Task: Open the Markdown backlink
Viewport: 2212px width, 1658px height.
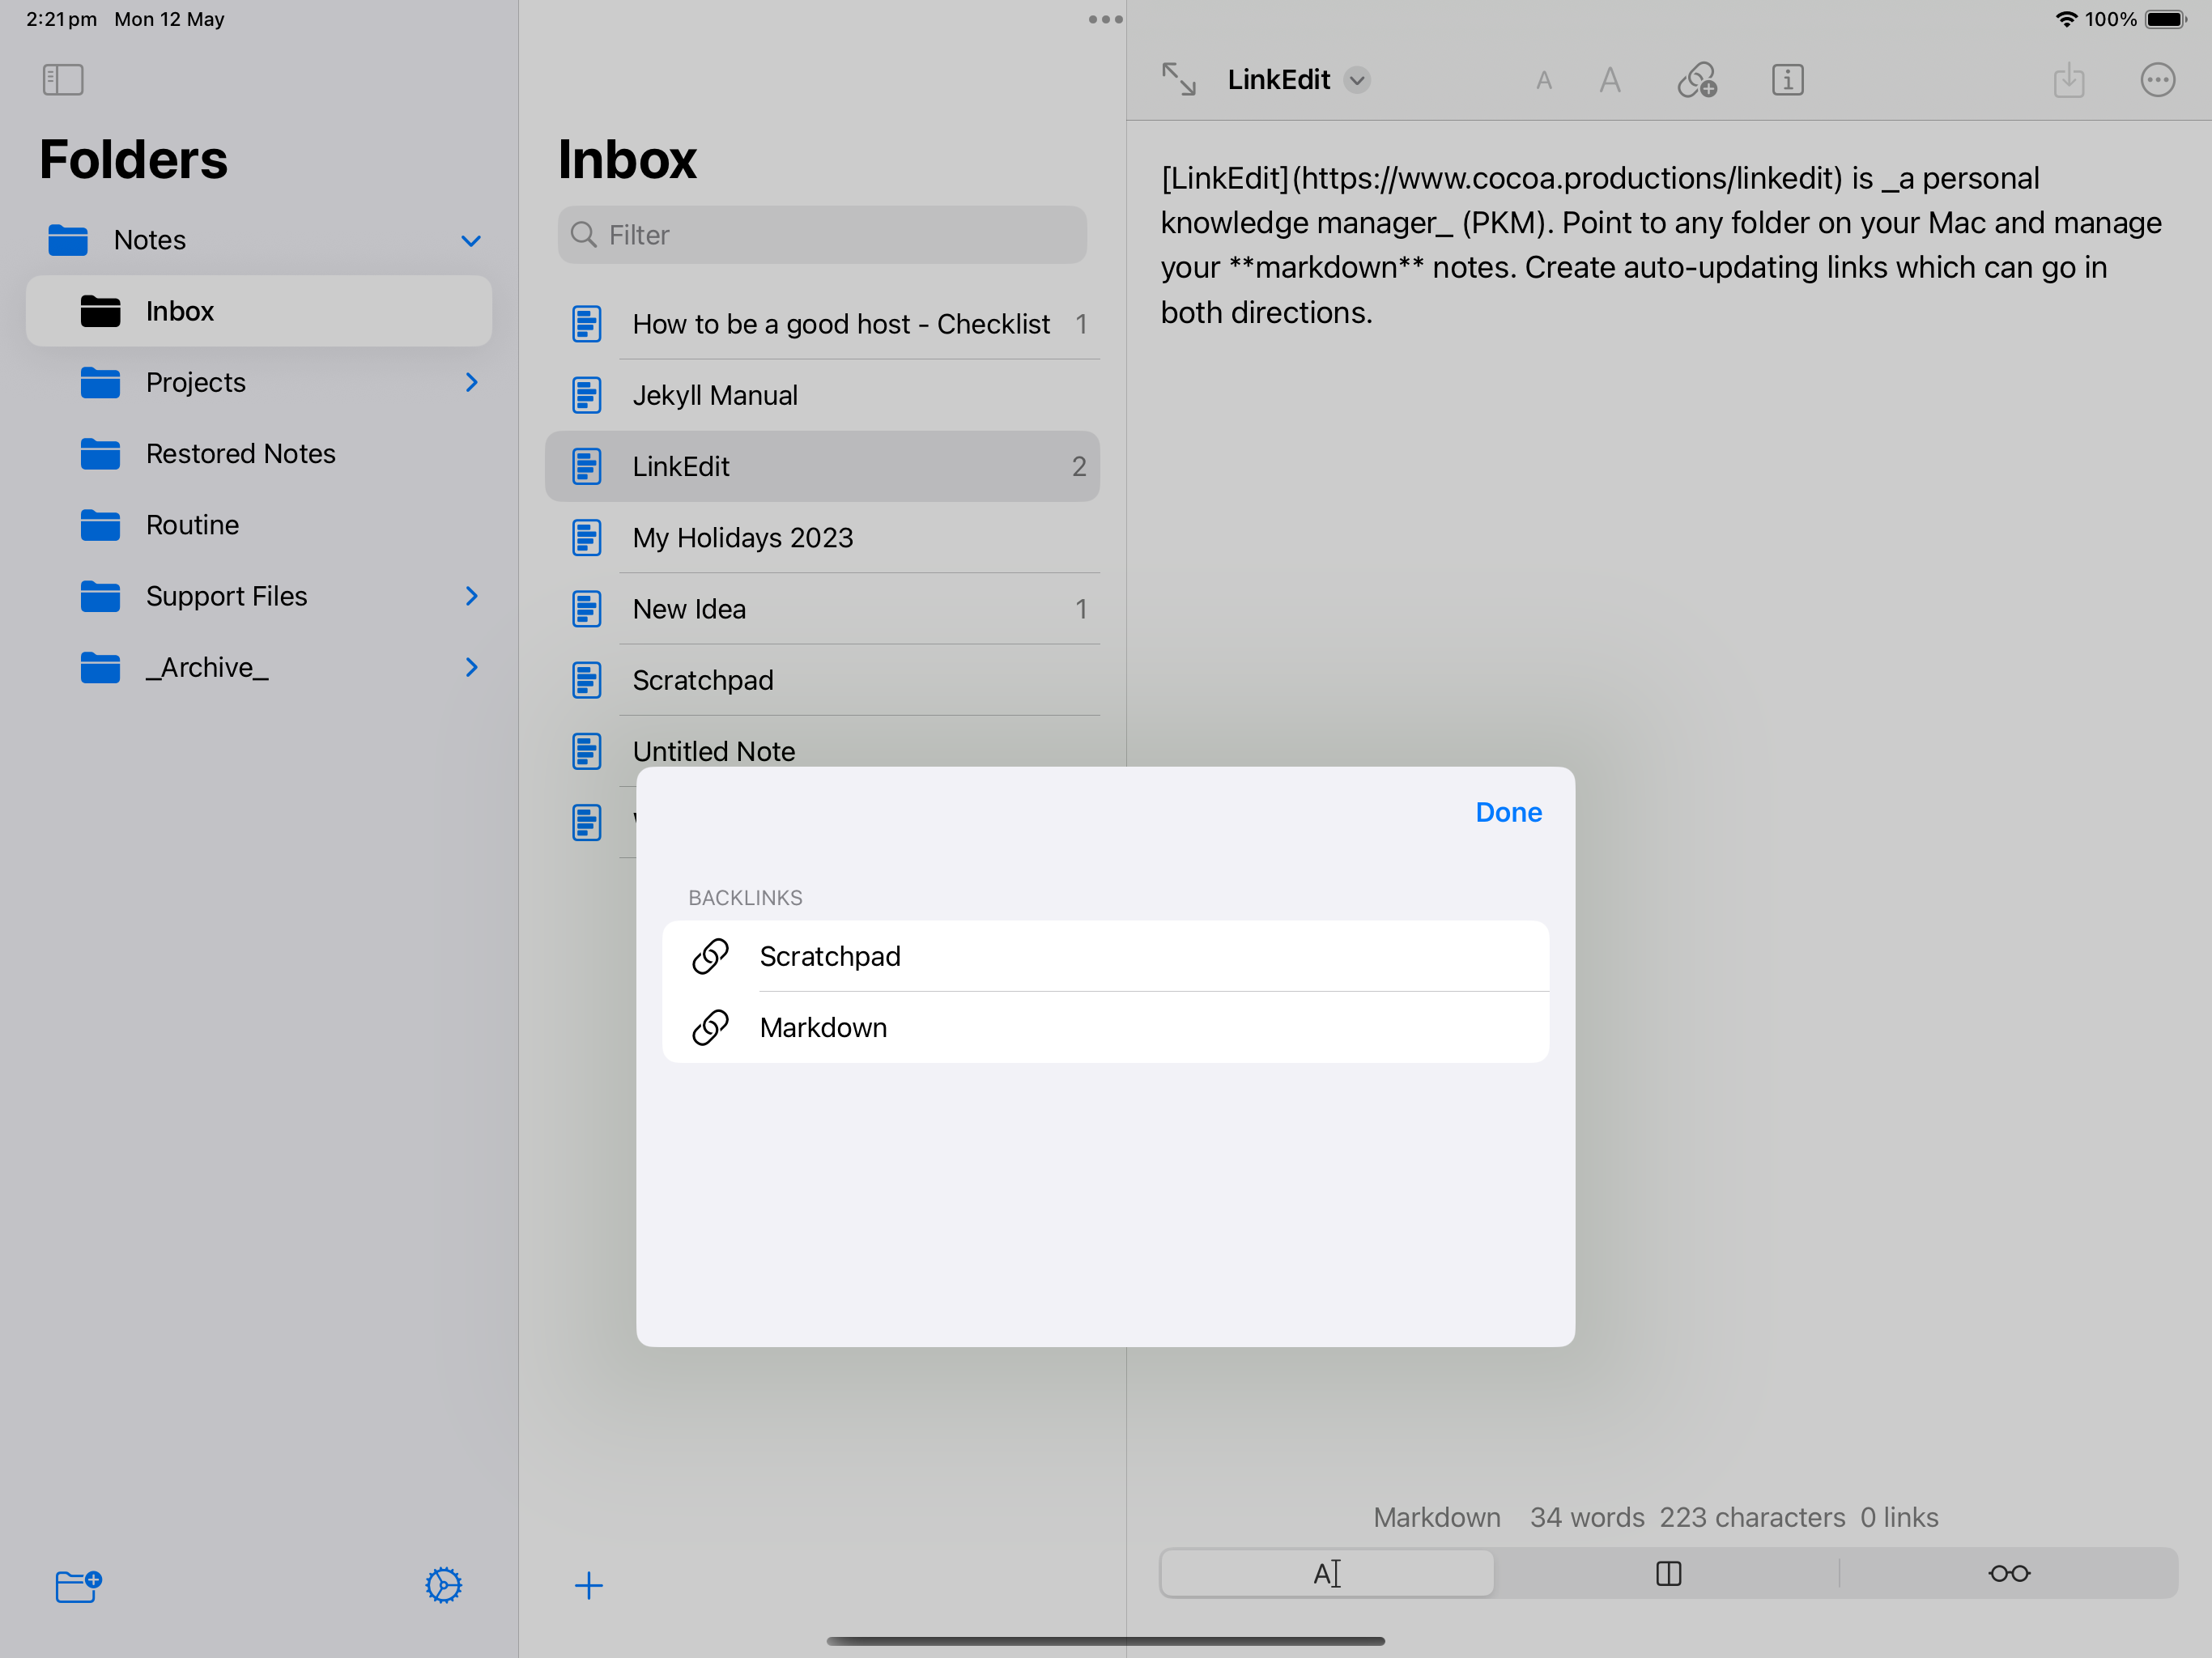Action: tap(1105, 1027)
